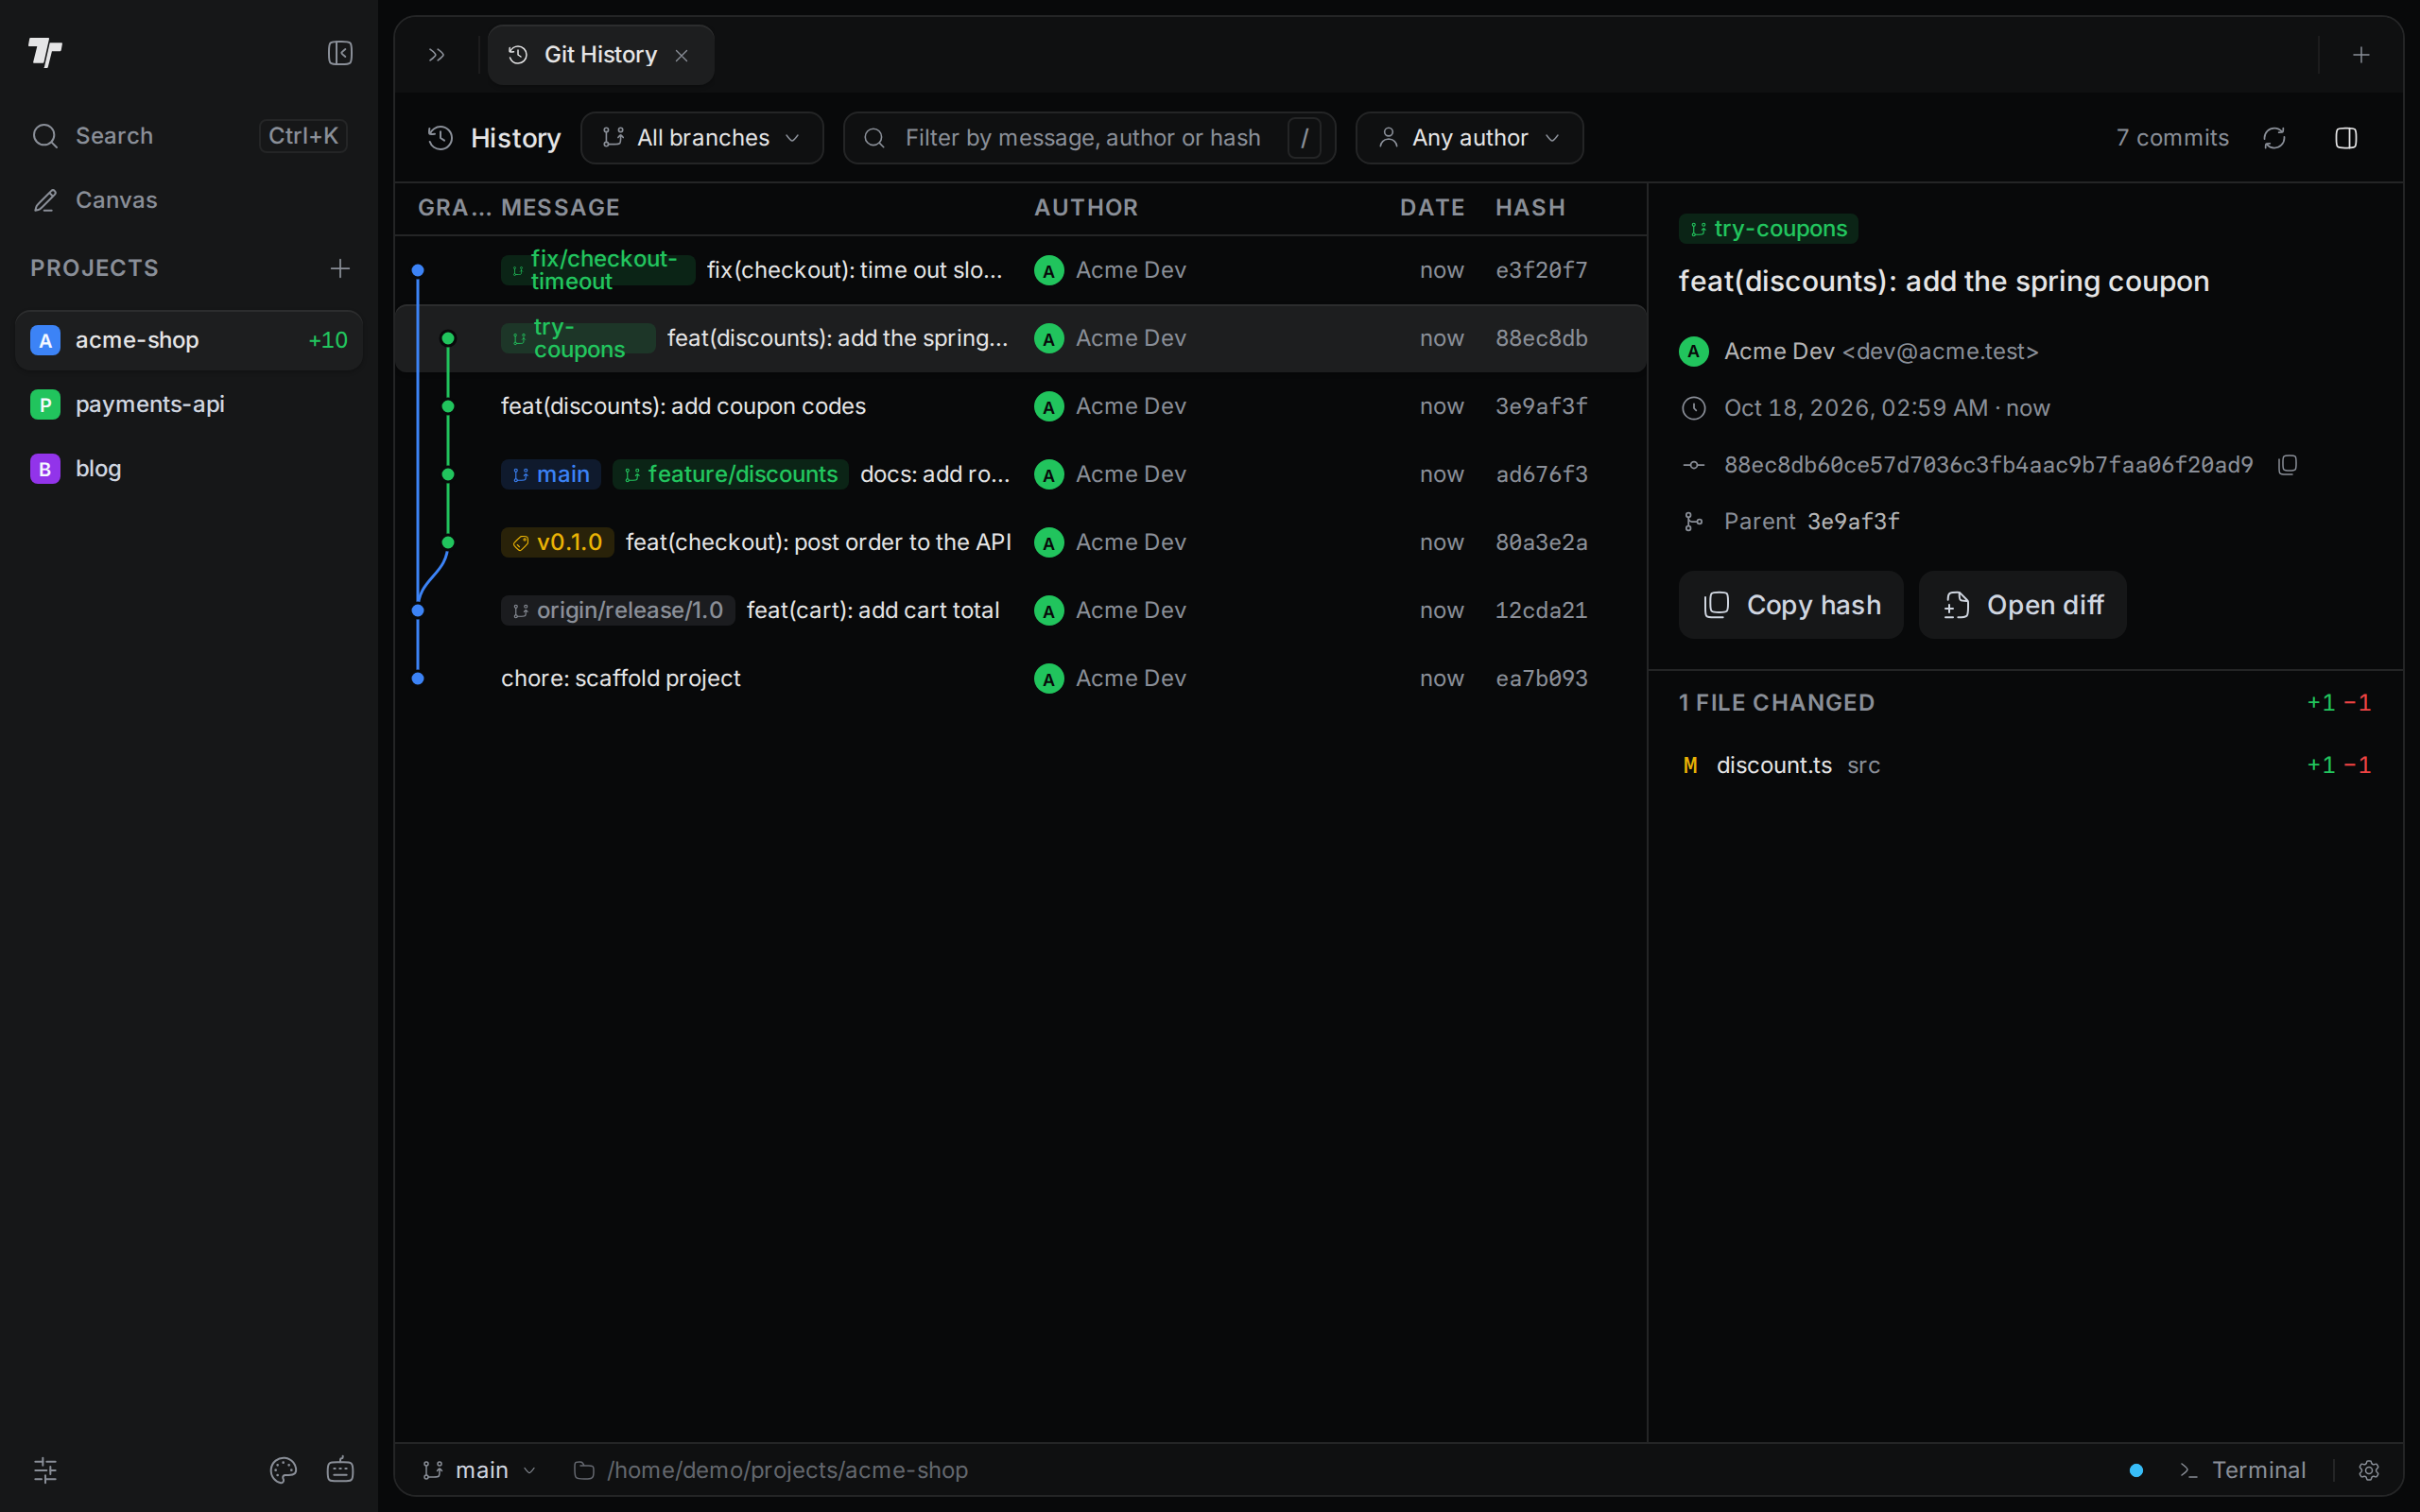2420x1512 pixels.
Task: Add a new project with plus icon
Action: [x=340, y=268]
